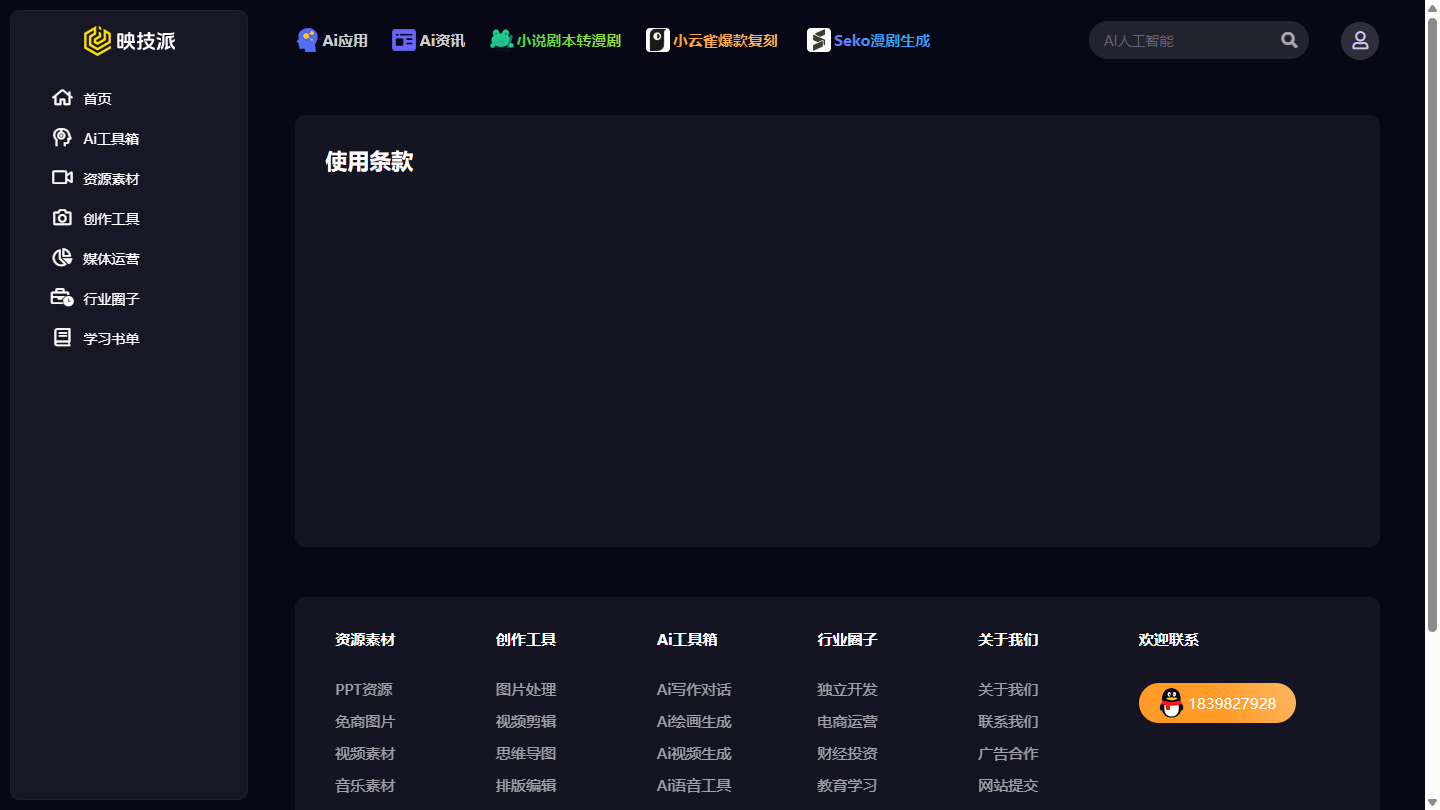Open the user account avatar
The width and height of the screenshot is (1440, 810).
1360,41
